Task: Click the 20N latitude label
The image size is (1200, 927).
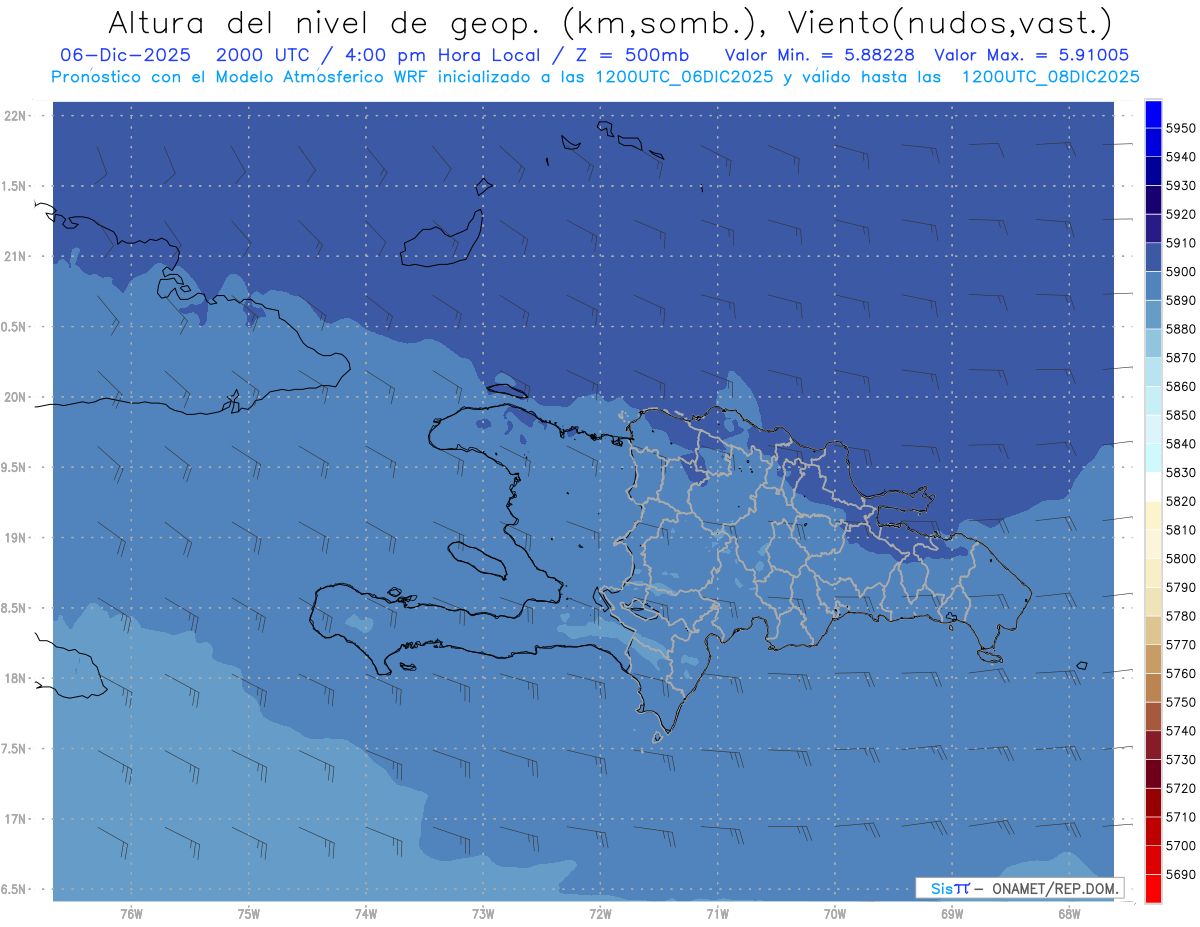Action: [x=14, y=397]
